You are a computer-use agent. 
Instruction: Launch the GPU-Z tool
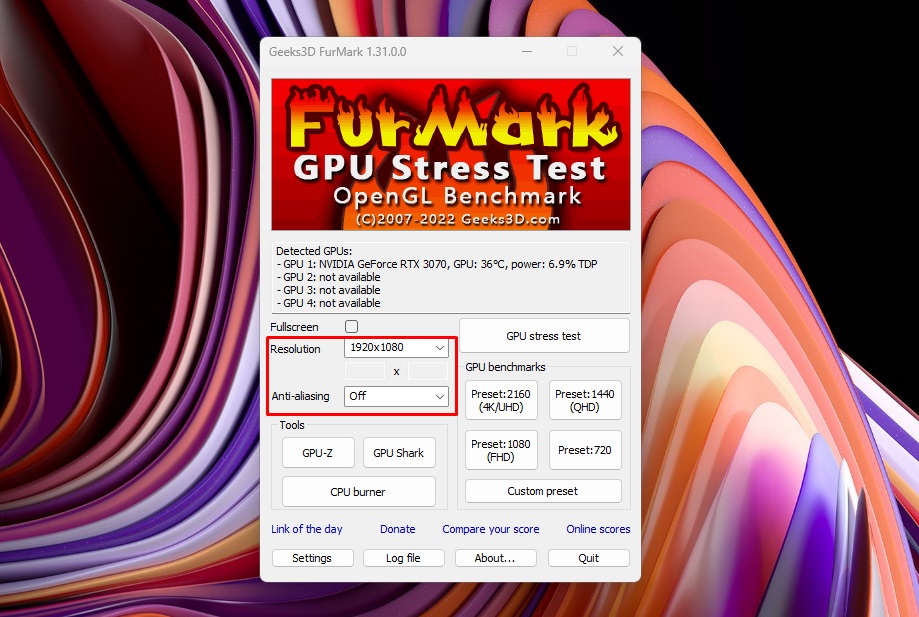pyautogui.click(x=318, y=453)
